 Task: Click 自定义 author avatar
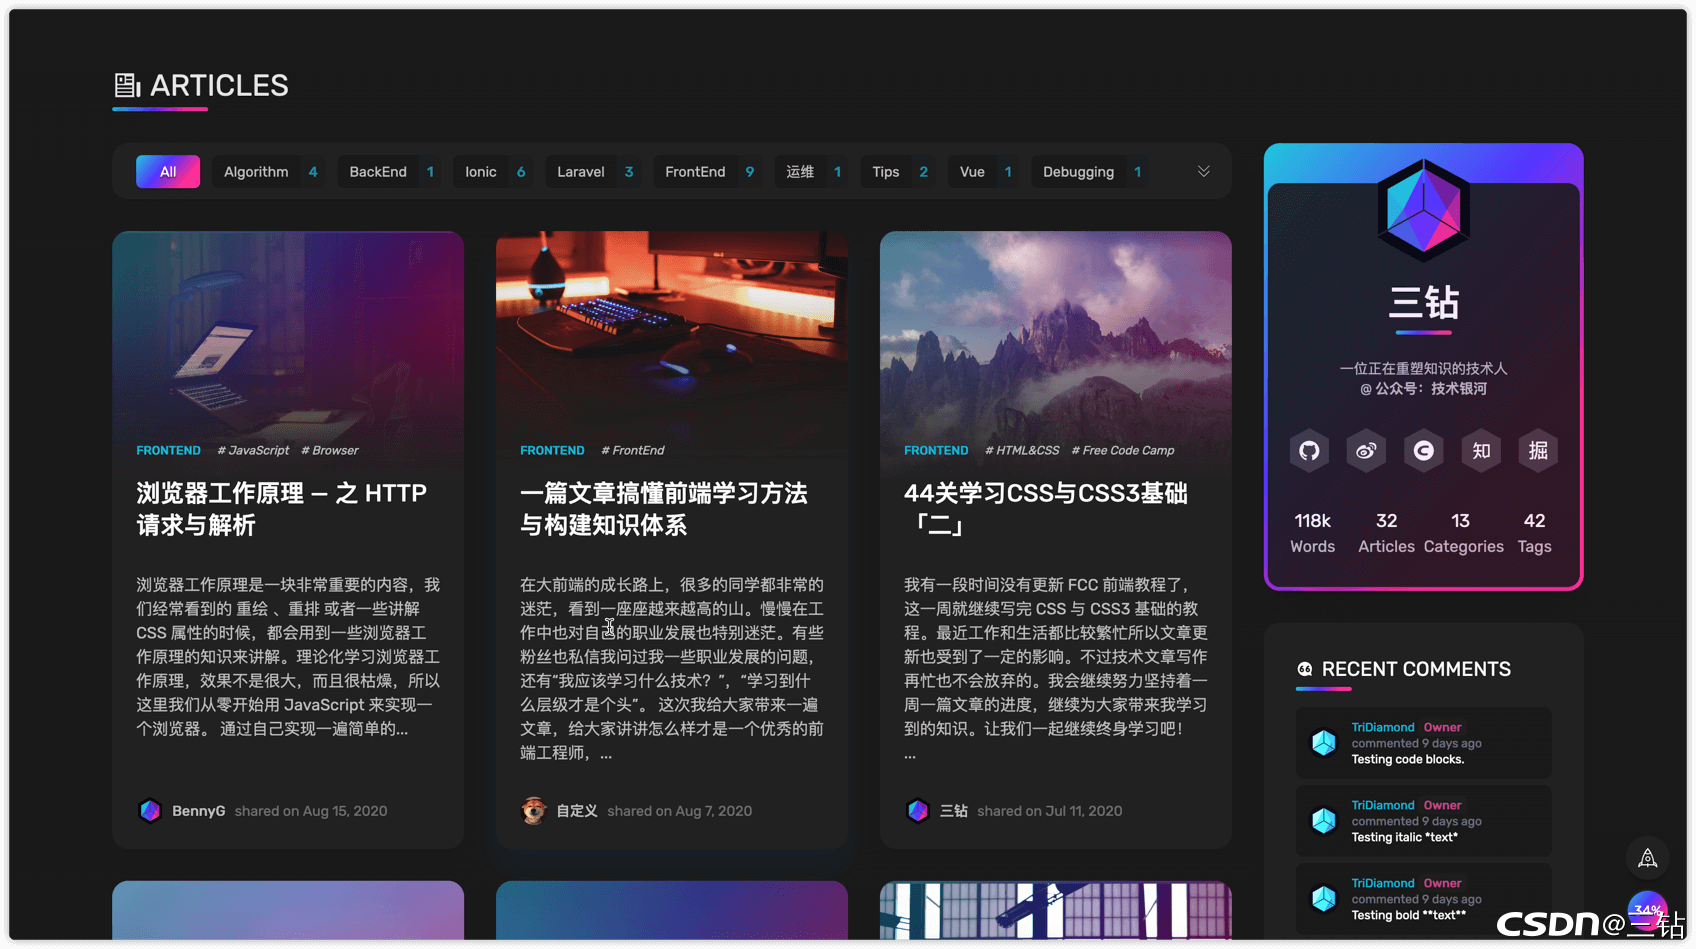pos(534,811)
